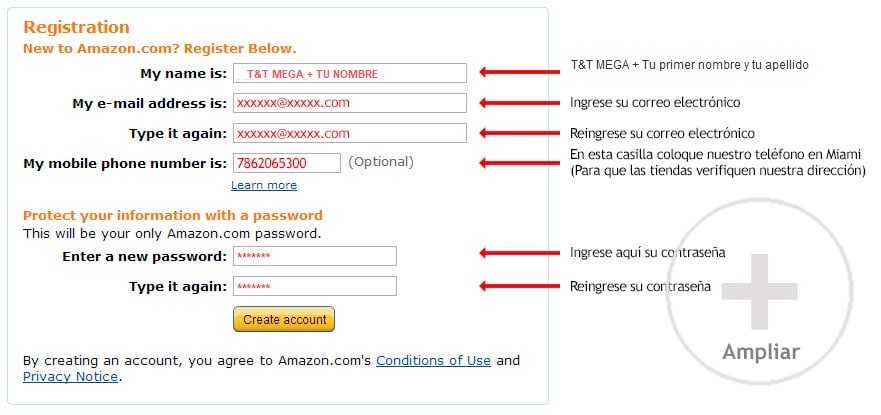Click red arrow pointing at name field

[519, 72]
